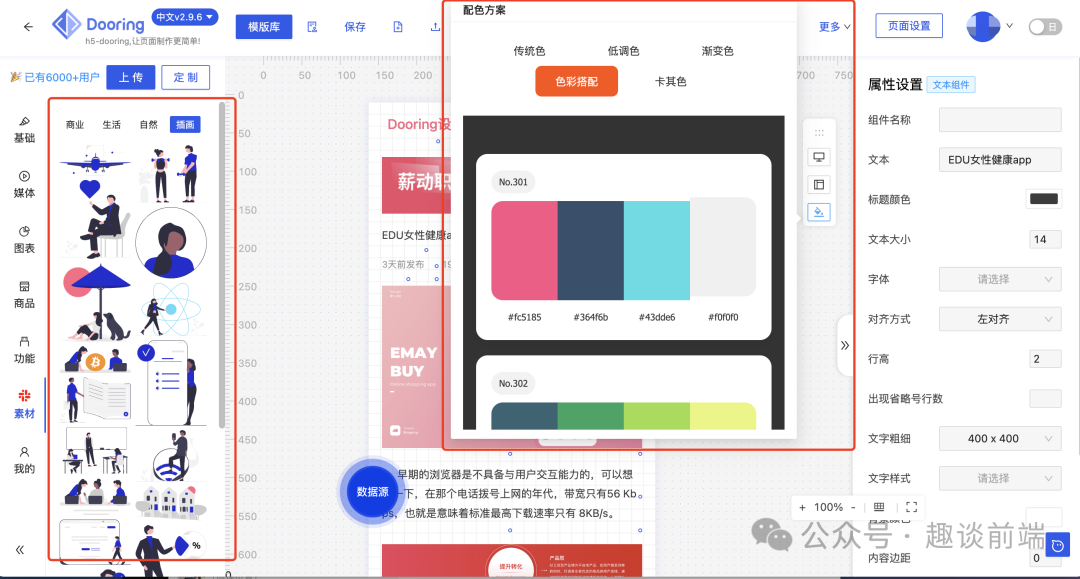Click the 页面设置 page settings button

click(x=908, y=26)
